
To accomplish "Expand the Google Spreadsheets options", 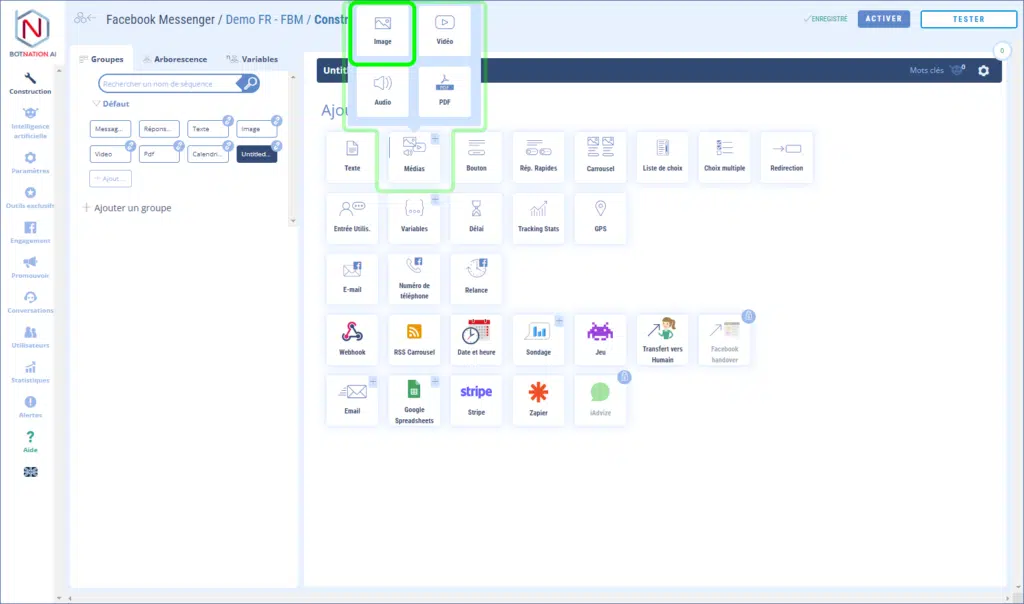I will coord(435,382).
